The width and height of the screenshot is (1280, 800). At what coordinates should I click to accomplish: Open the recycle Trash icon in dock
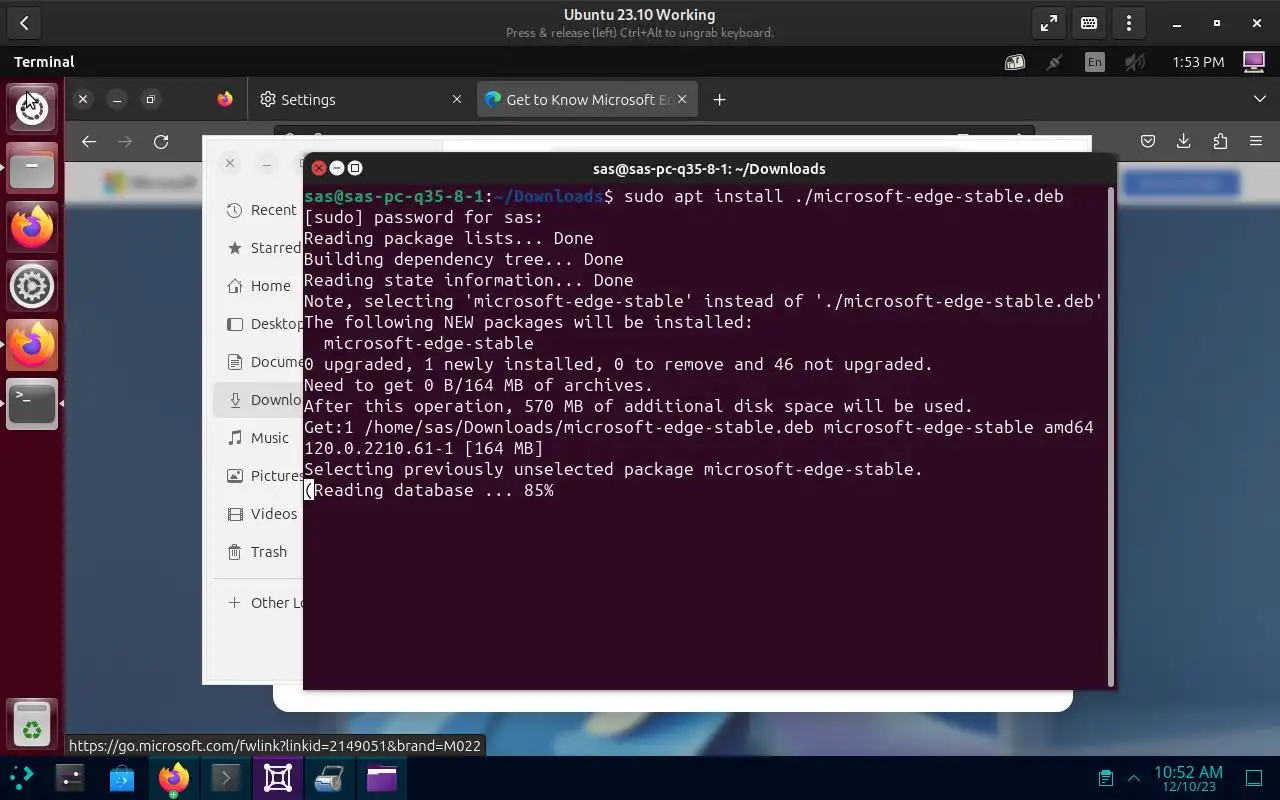click(32, 724)
